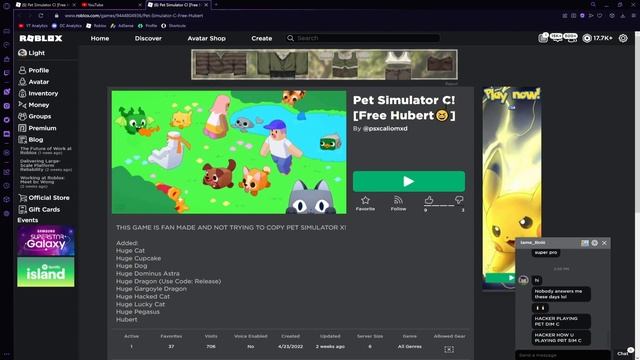
Task: Open the Home page in Roblox navigation
Action: (x=100, y=38)
